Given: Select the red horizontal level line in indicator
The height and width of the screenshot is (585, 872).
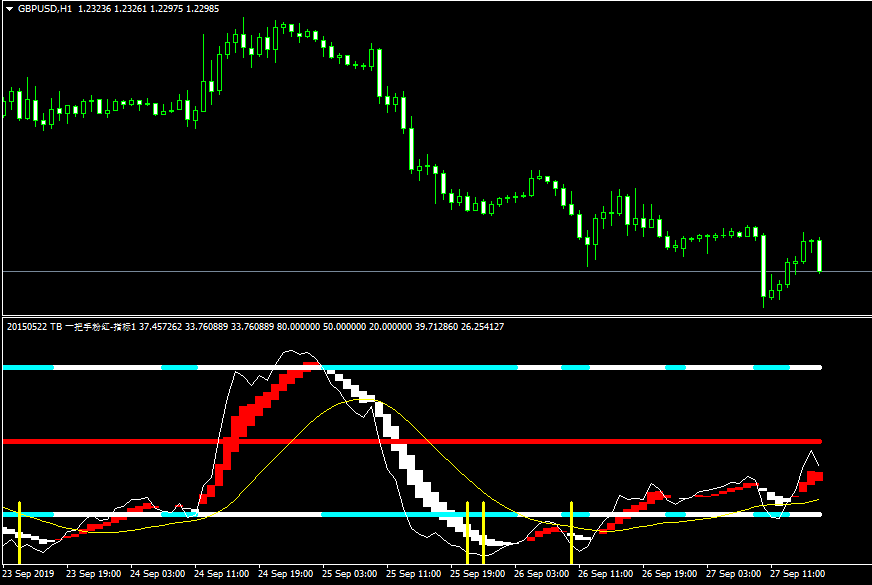Looking at the screenshot, I should 600,441.
